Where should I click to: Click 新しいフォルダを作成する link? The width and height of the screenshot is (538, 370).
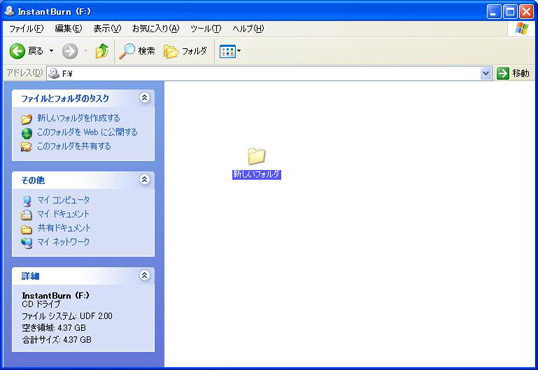click(x=79, y=118)
